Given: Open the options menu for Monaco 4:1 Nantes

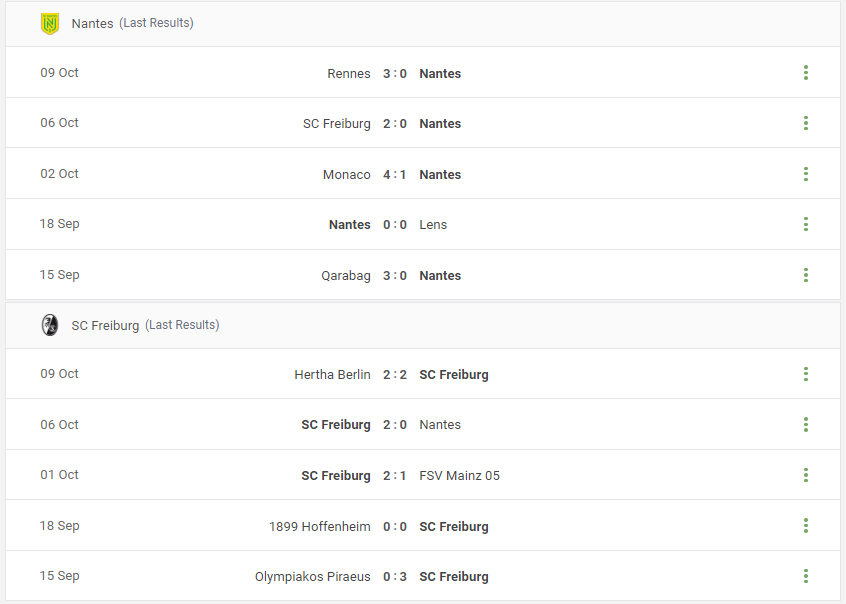Looking at the screenshot, I should [x=806, y=174].
